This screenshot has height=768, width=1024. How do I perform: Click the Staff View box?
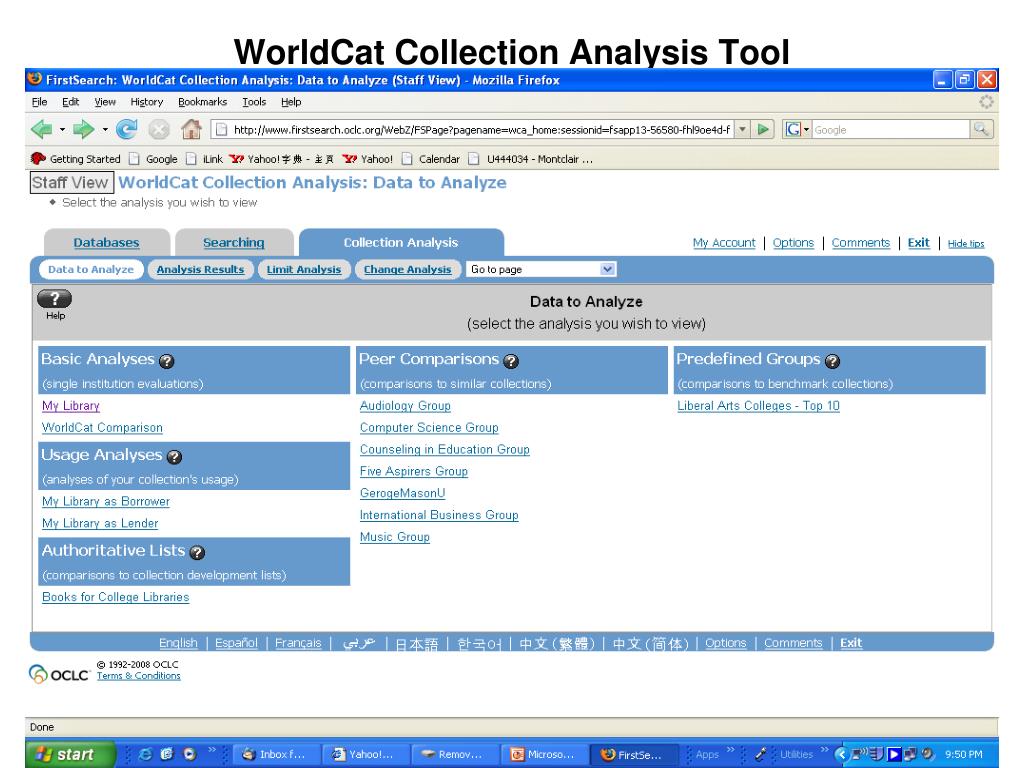tap(72, 182)
